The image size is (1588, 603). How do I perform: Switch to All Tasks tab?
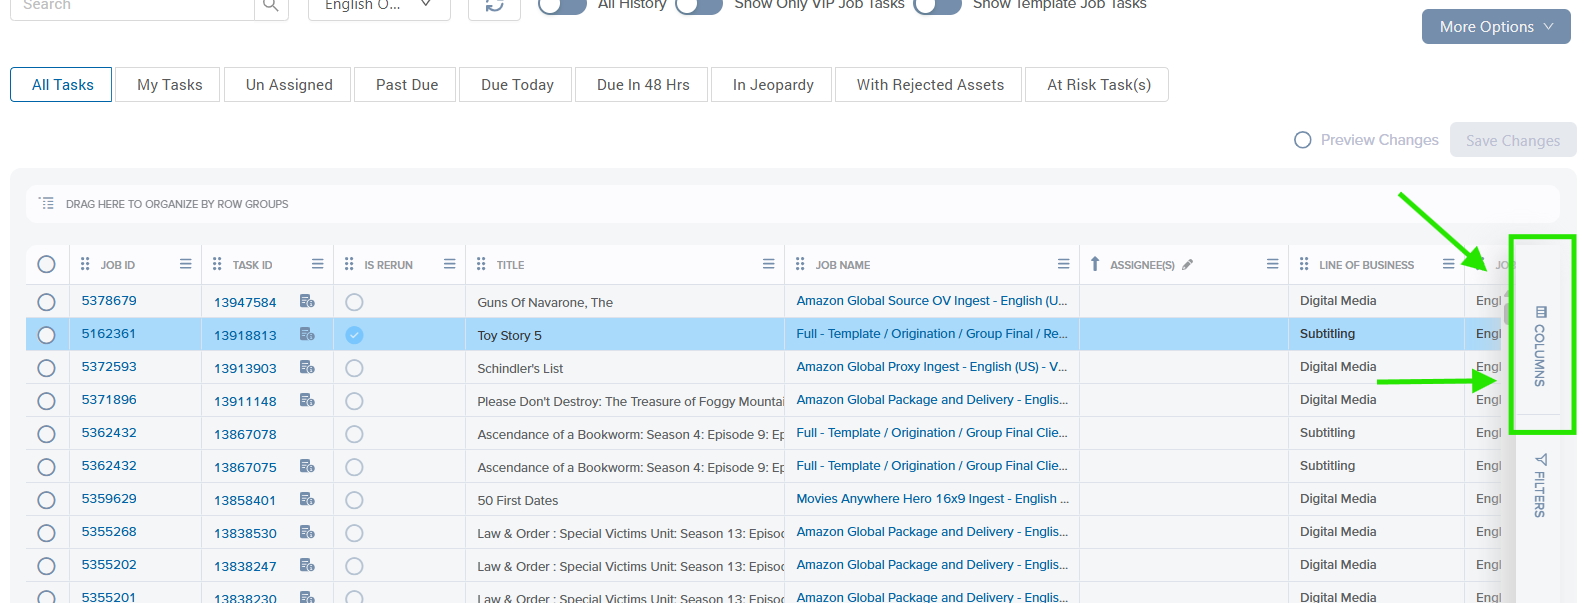[x=63, y=85]
